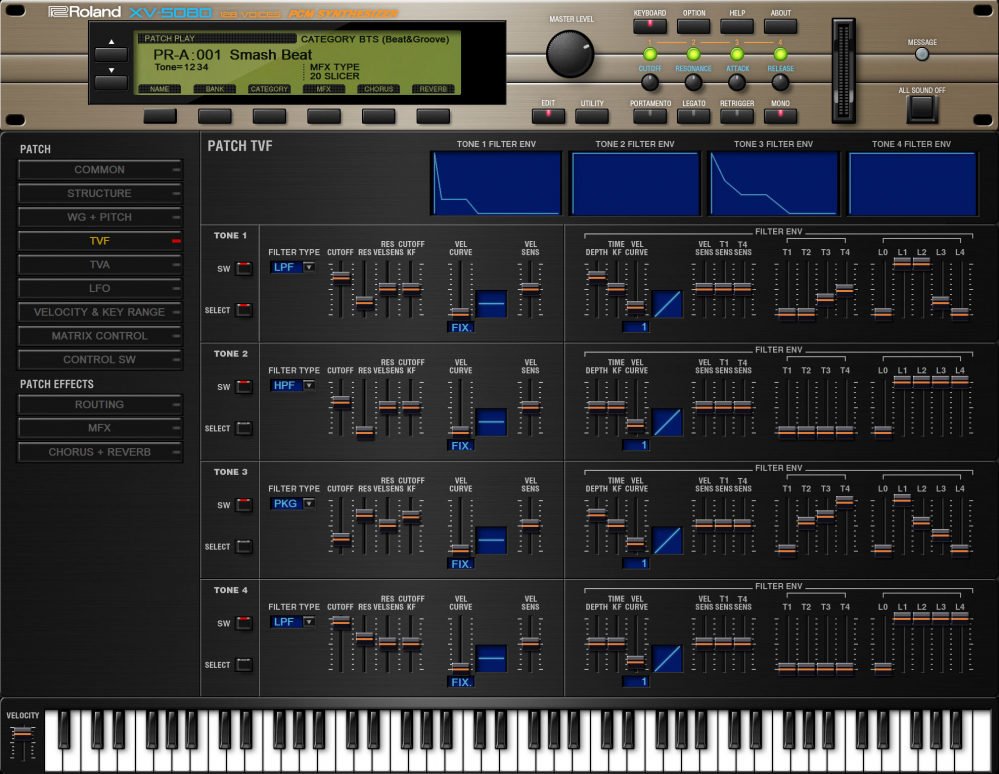Click the Tone 2 velocity curve value field
The image size is (999, 774).
pyautogui.click(x=461, y=446)
